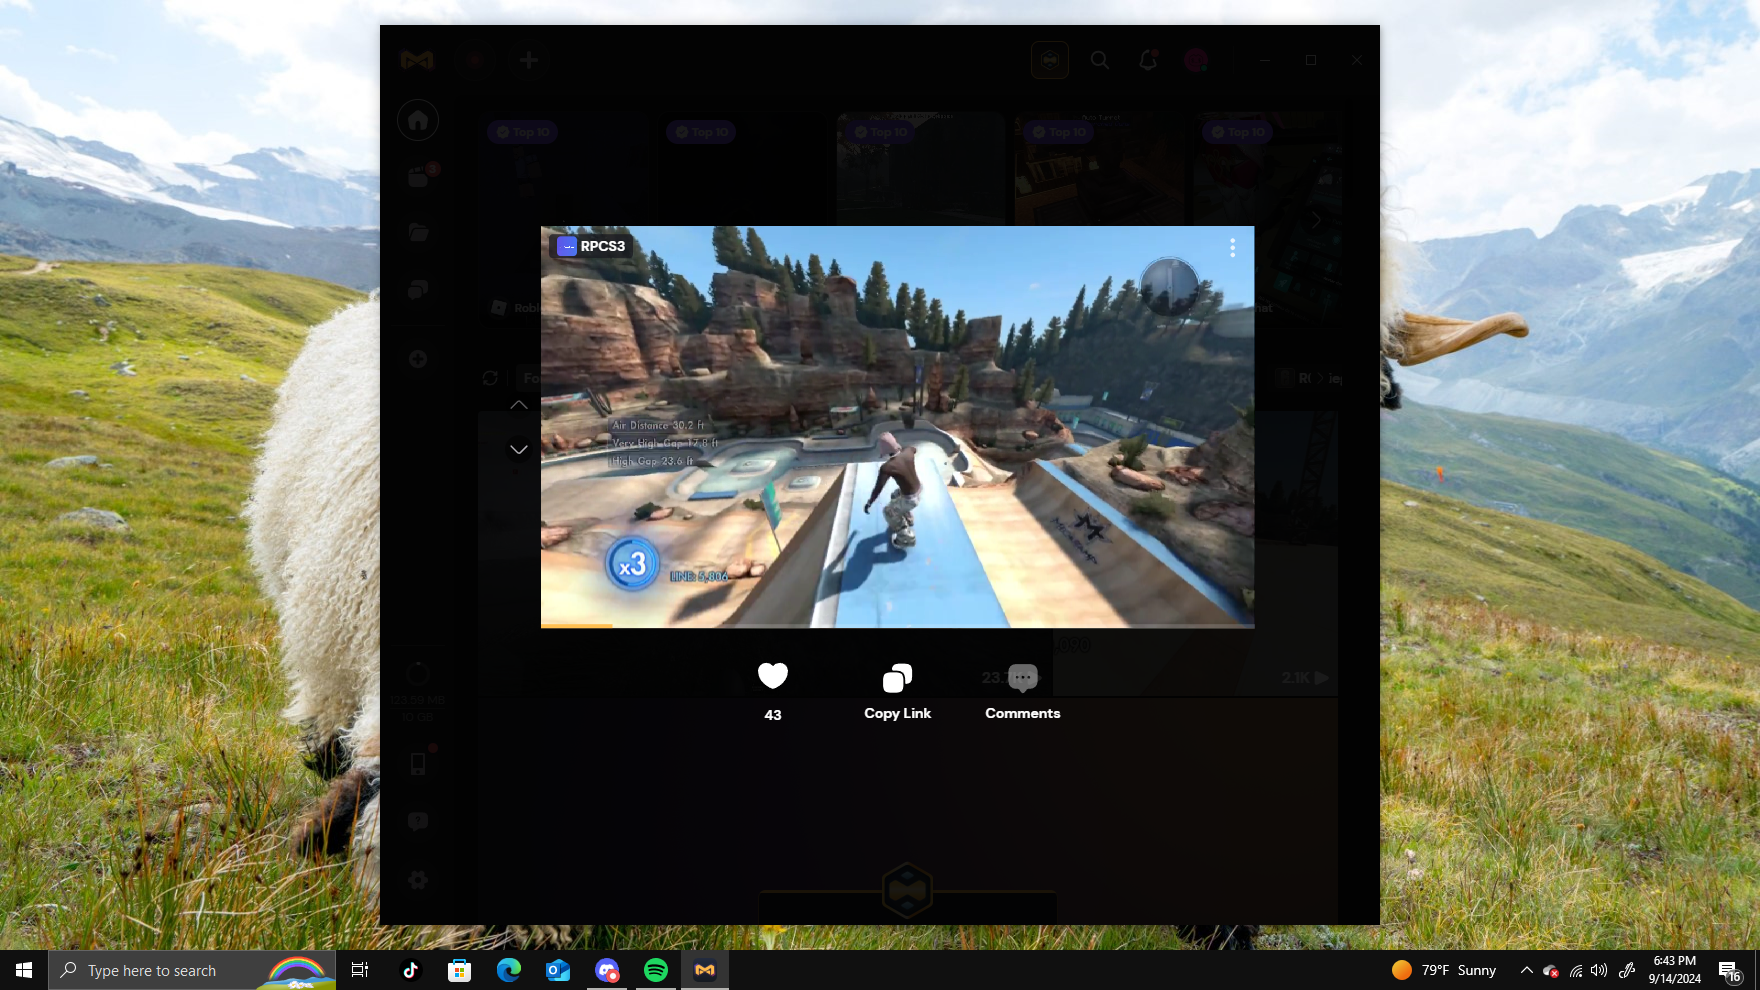
Task: Click the red record icon in Medal
Action: [474, 60]
